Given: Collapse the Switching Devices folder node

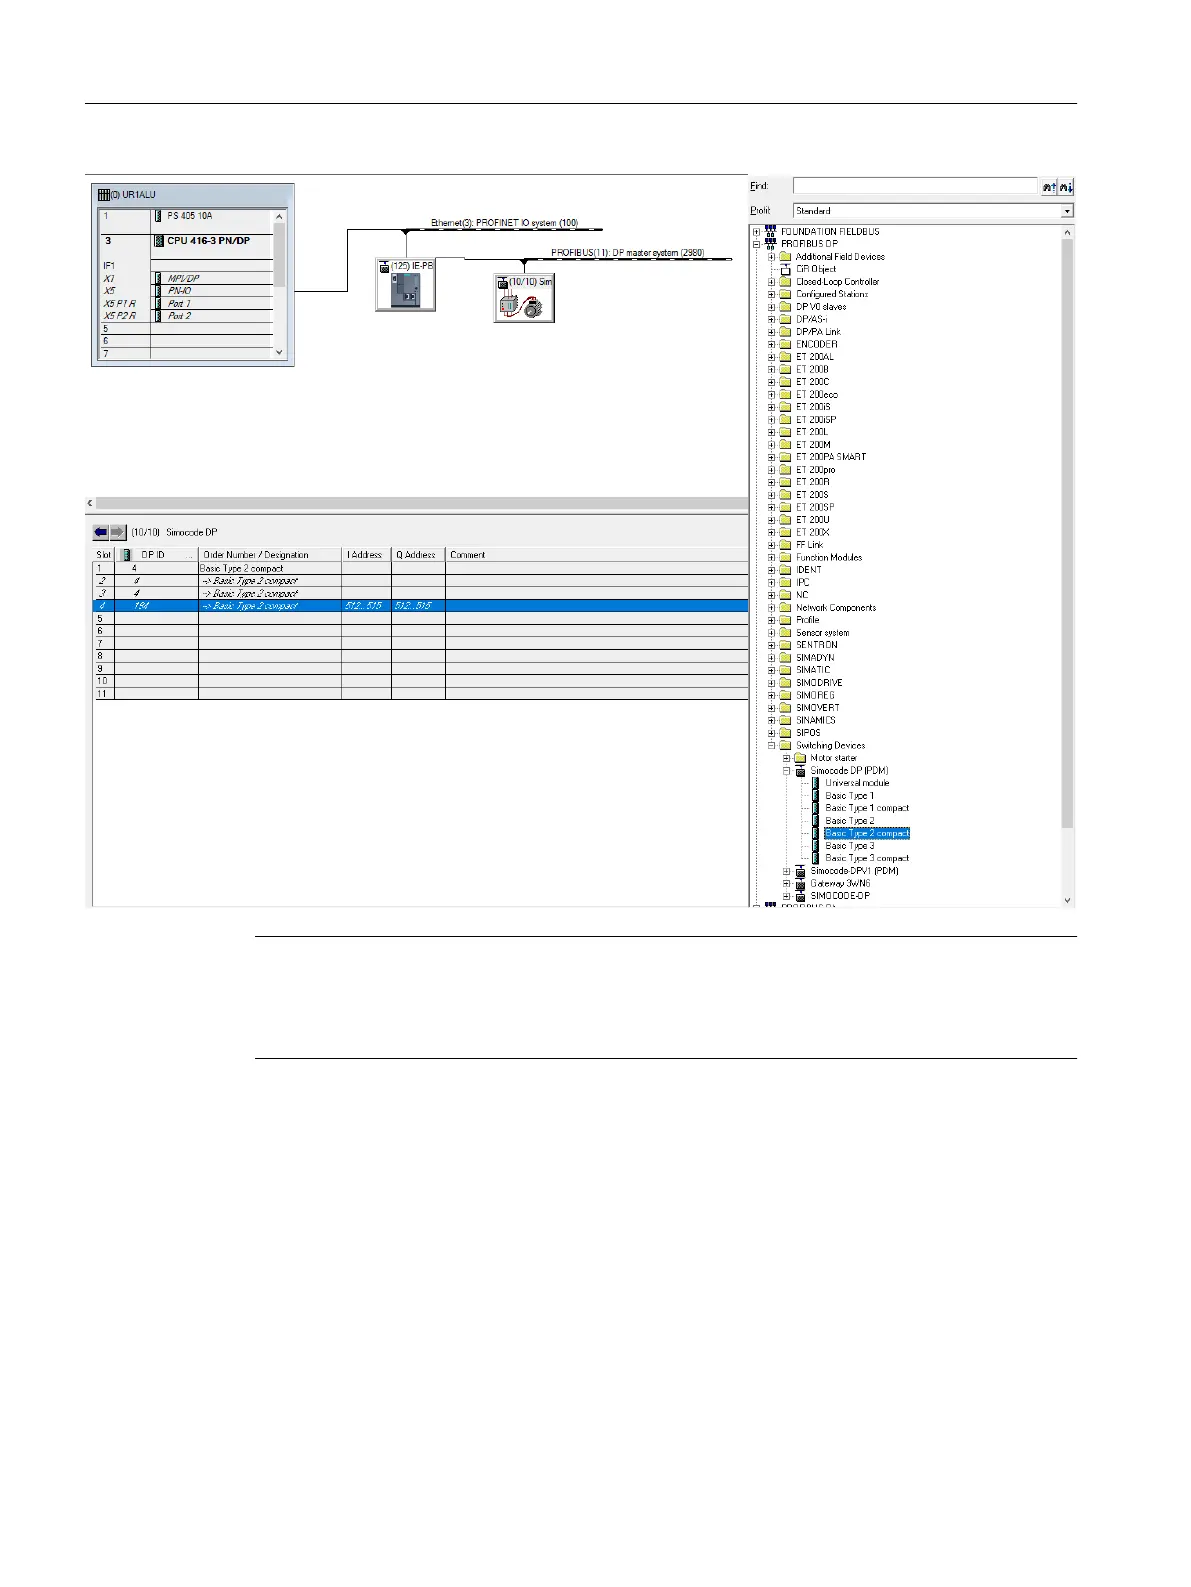Looking at the screenshot, I should (771, 746).
